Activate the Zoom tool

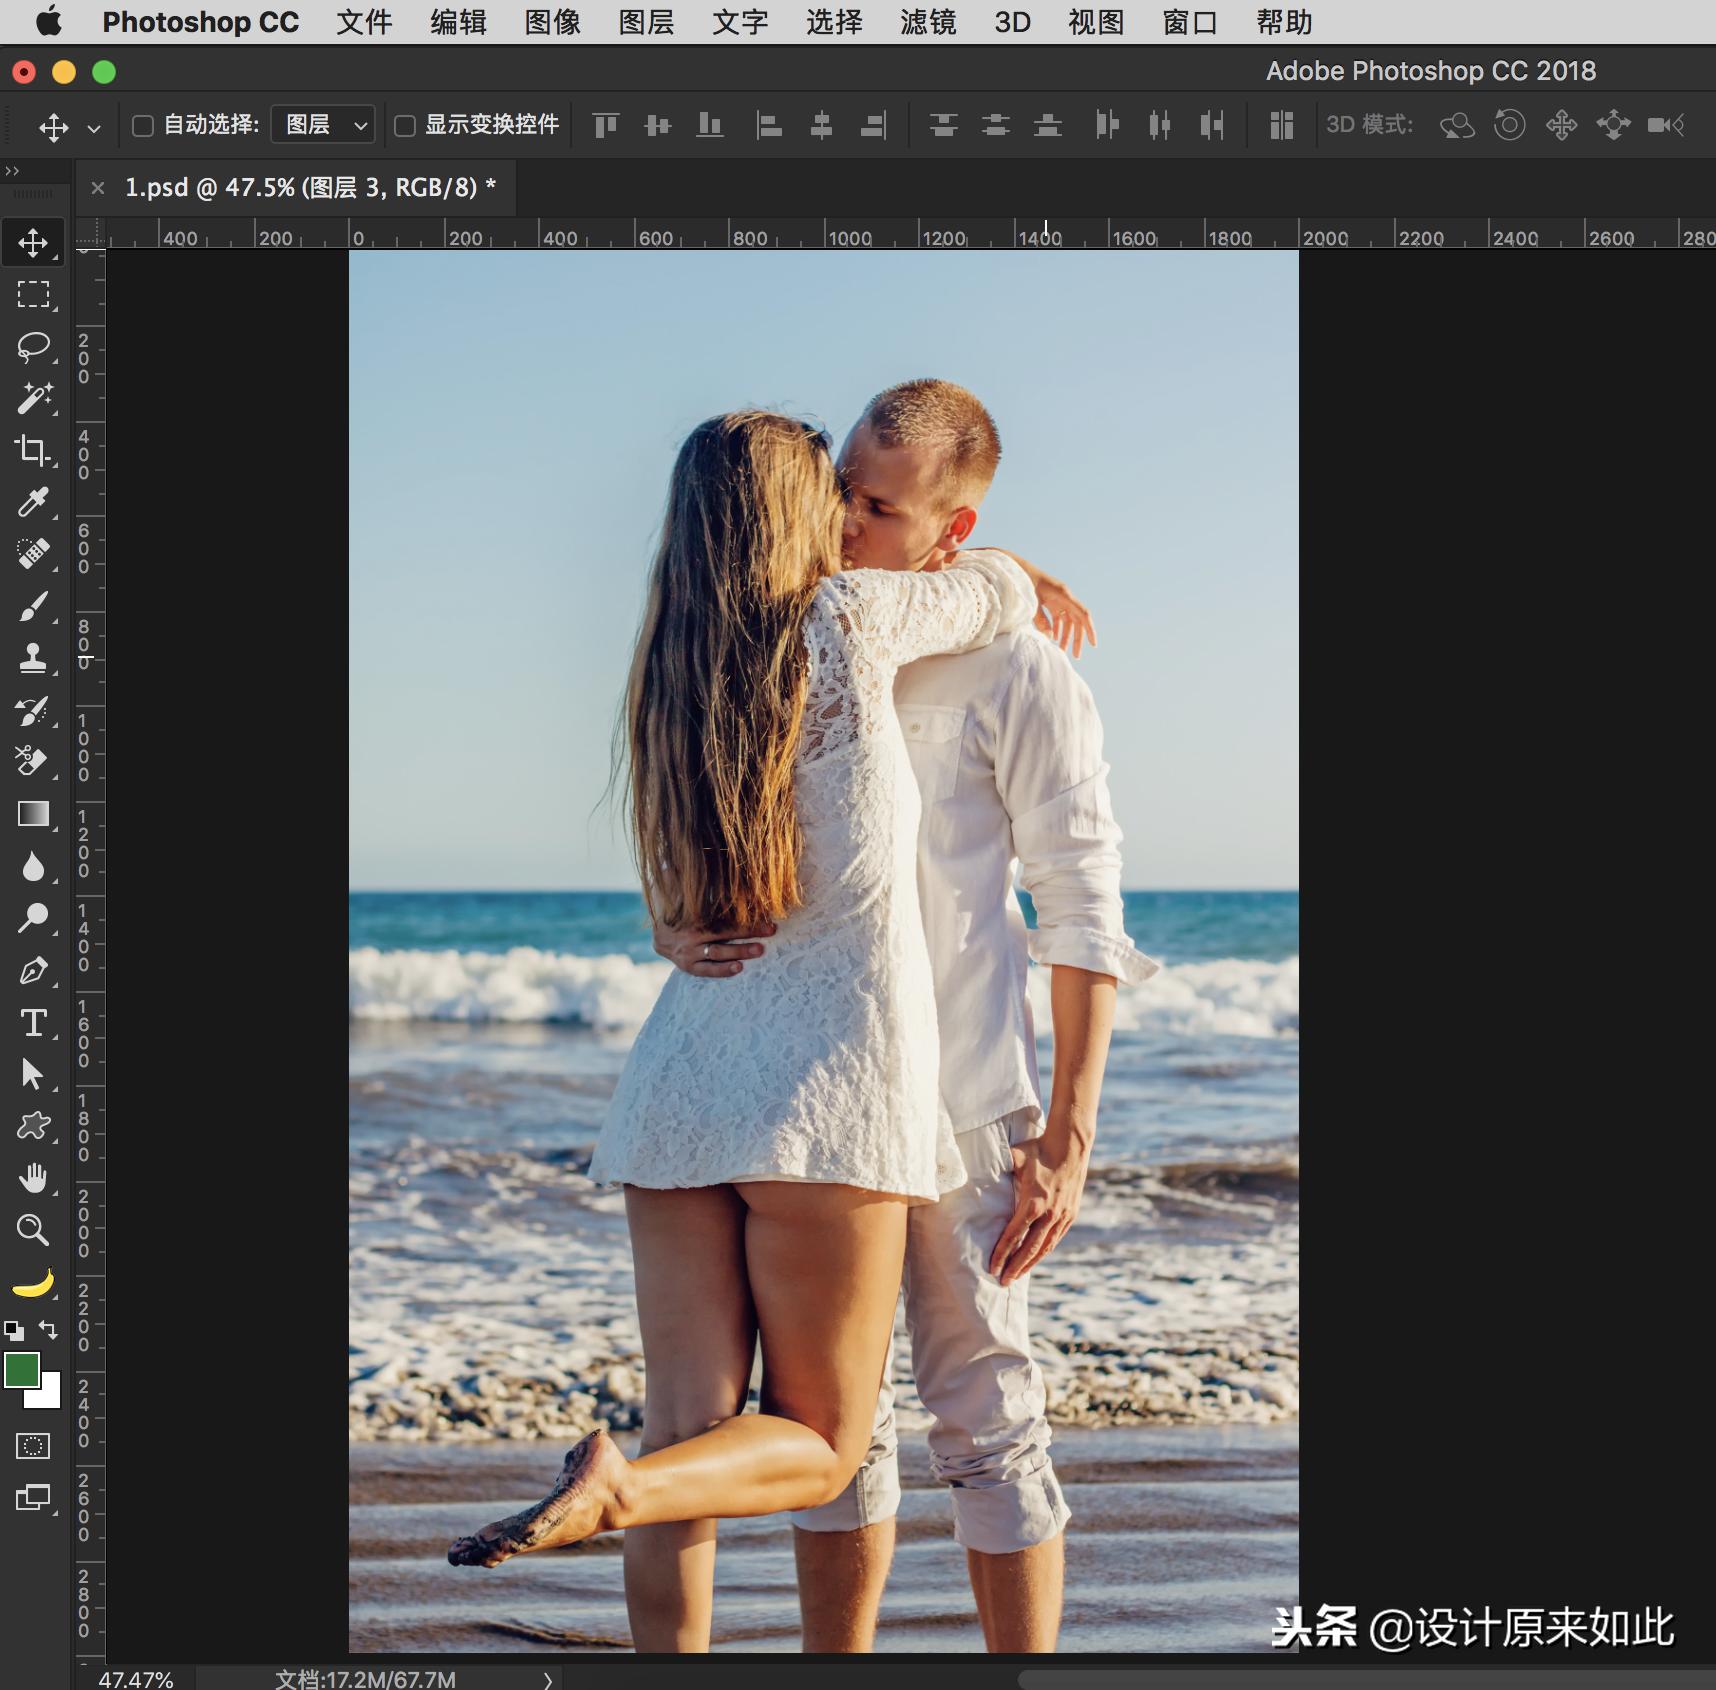click(33, 1229)
